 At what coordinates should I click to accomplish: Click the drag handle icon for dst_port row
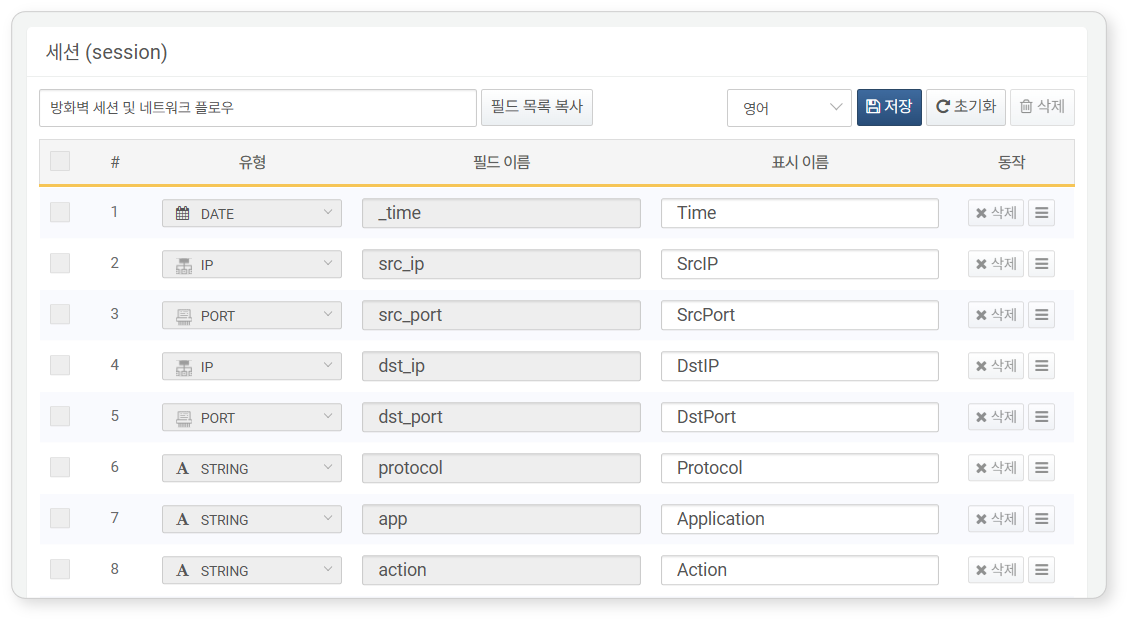(1041, 417)
